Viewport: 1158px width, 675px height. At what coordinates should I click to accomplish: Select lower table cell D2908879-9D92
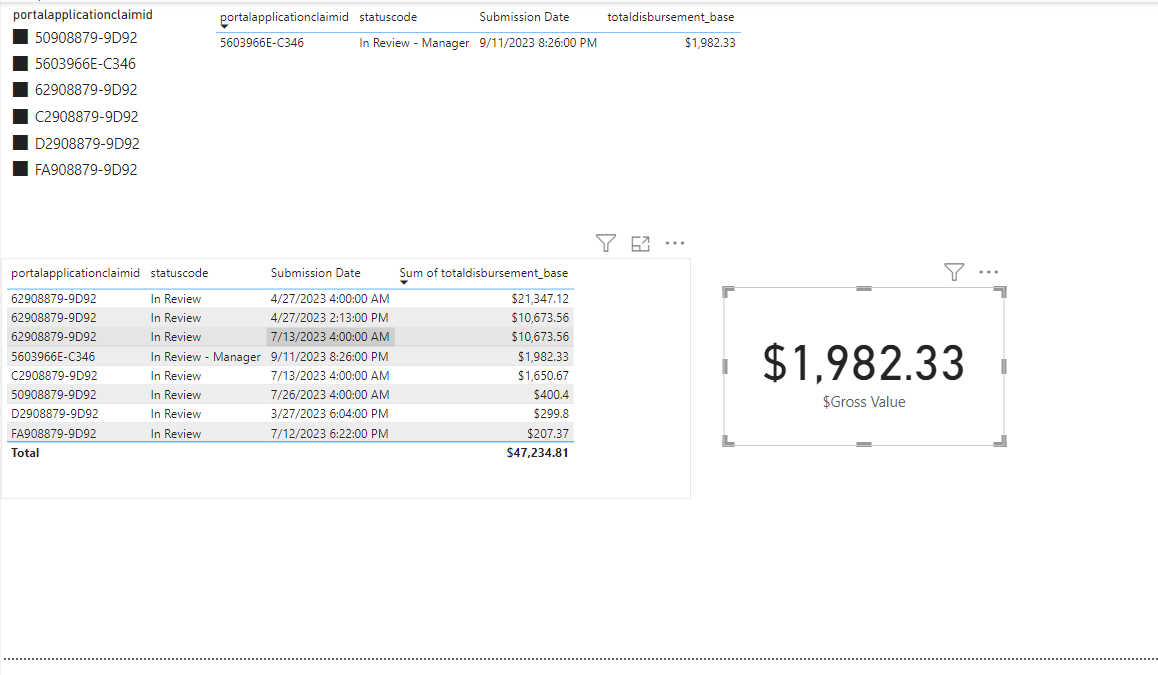pos(55,414)
